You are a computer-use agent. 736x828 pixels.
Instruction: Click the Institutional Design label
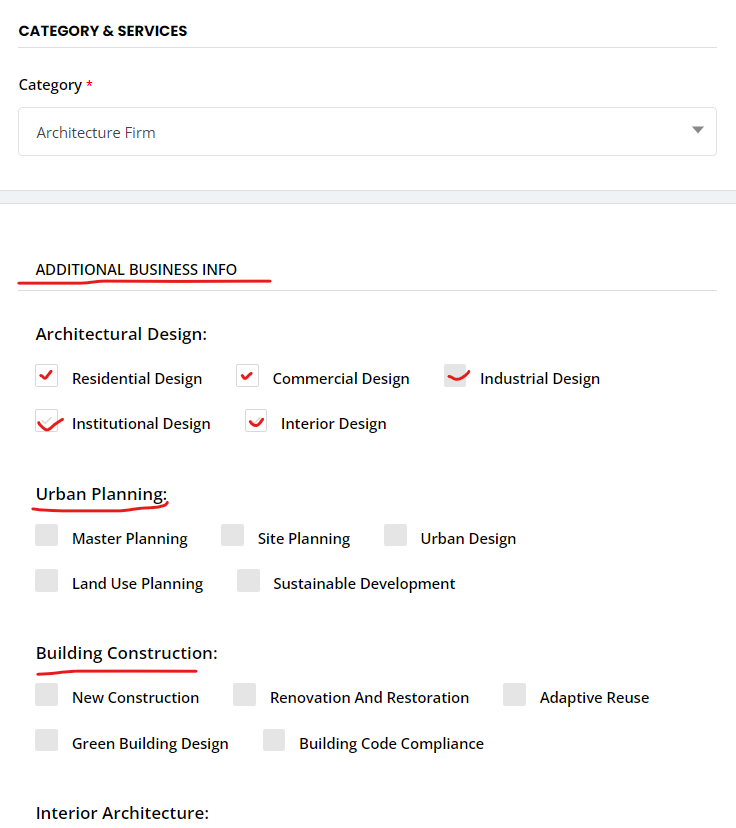click(141, 424)
